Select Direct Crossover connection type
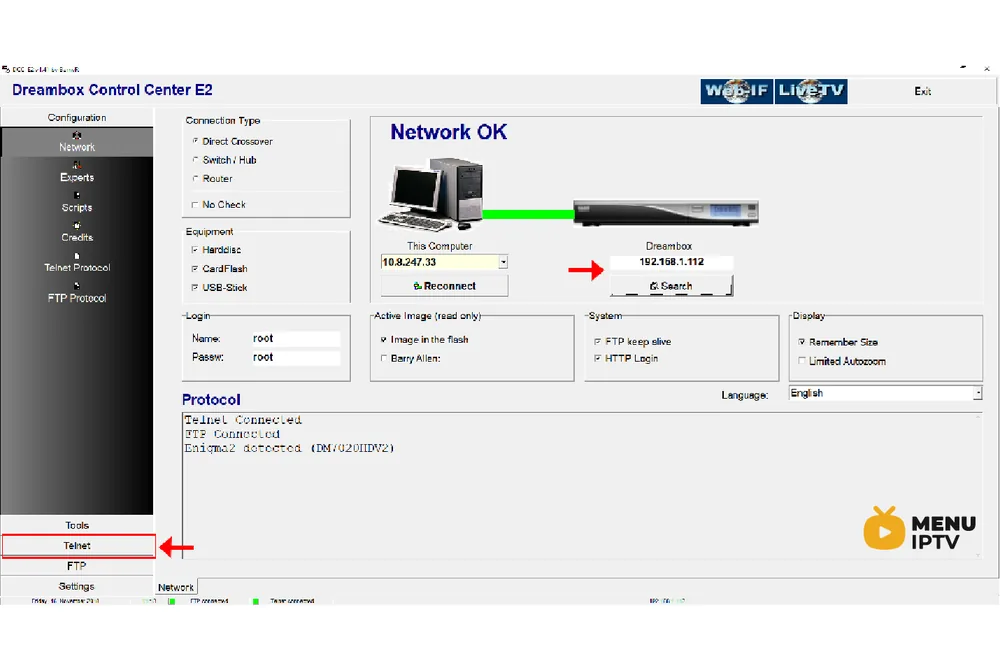The image size is (1000, 668). [x=195, y=141]
